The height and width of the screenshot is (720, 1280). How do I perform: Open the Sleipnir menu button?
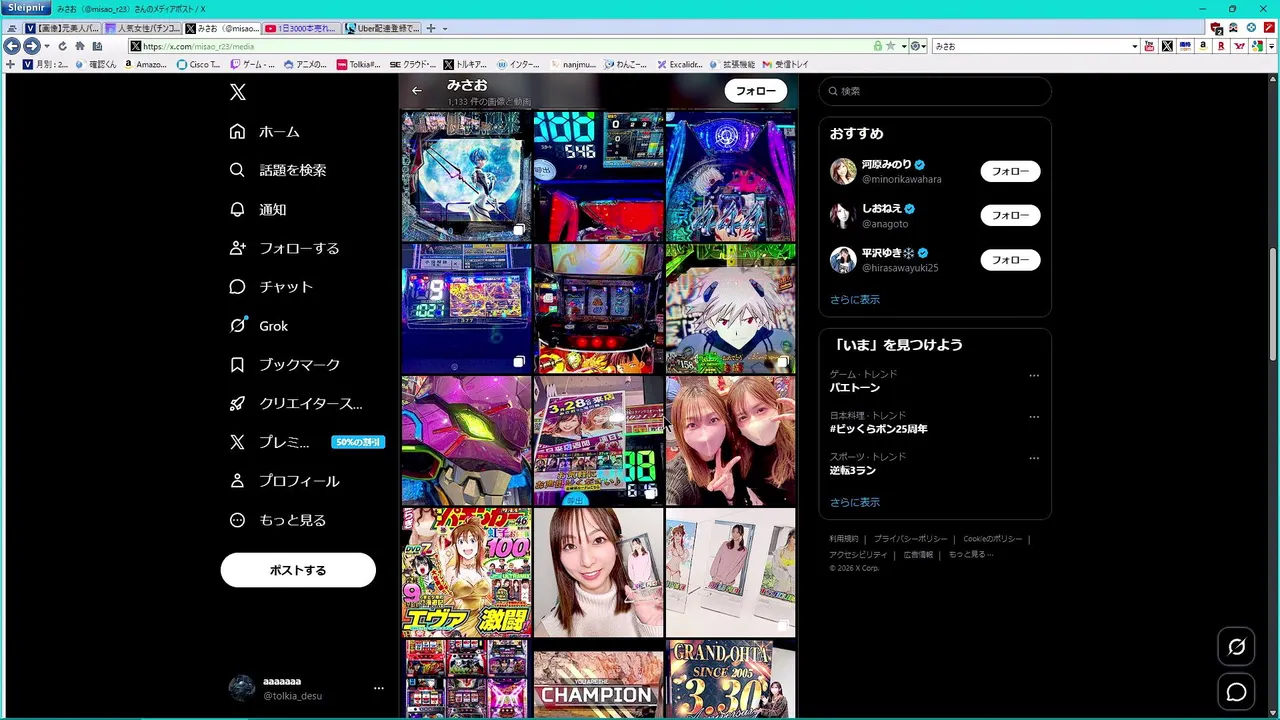click(x=27, y=8)
